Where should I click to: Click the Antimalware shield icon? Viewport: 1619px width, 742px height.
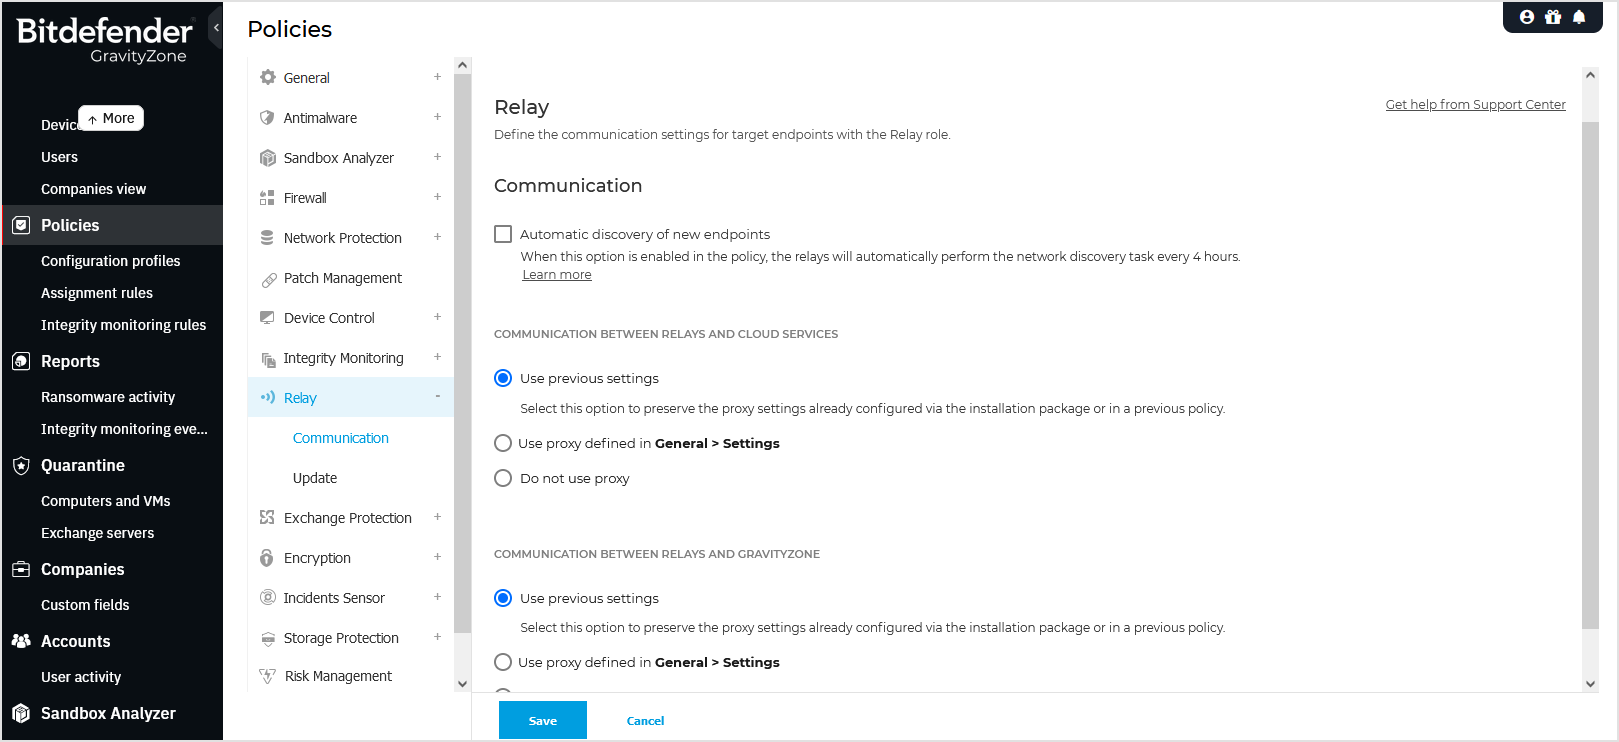tap(267, 117)
